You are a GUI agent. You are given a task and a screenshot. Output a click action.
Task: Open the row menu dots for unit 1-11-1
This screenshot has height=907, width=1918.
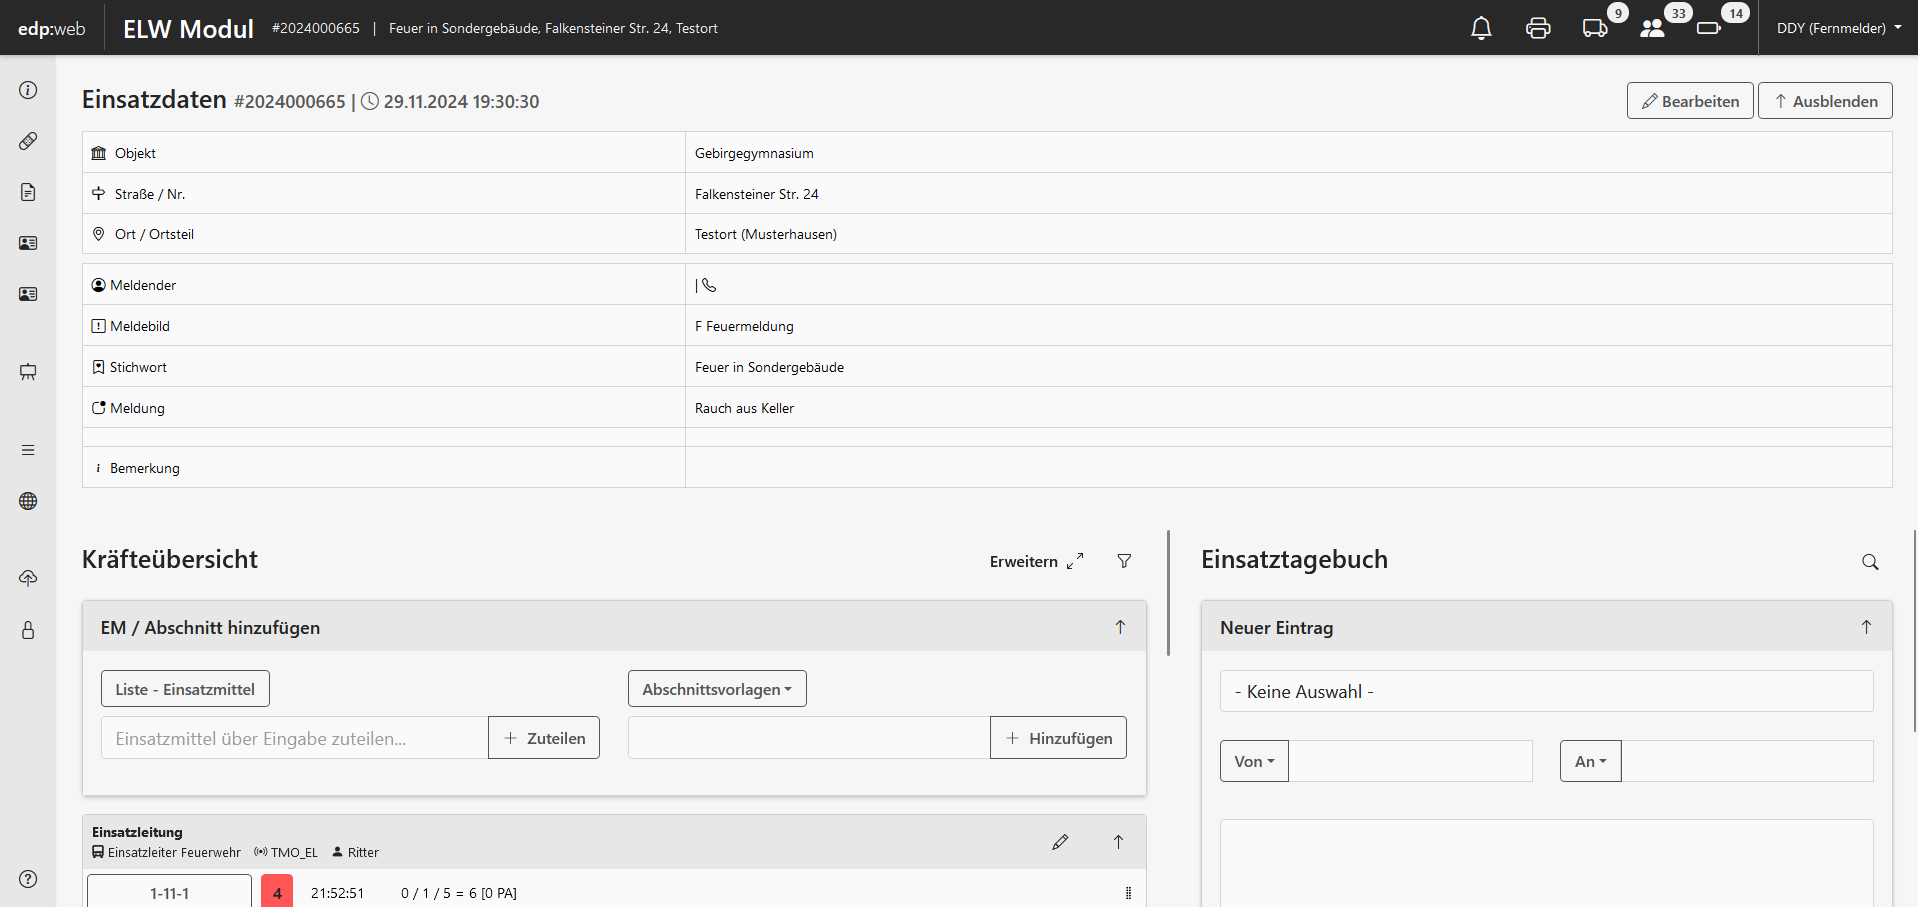1128,893
